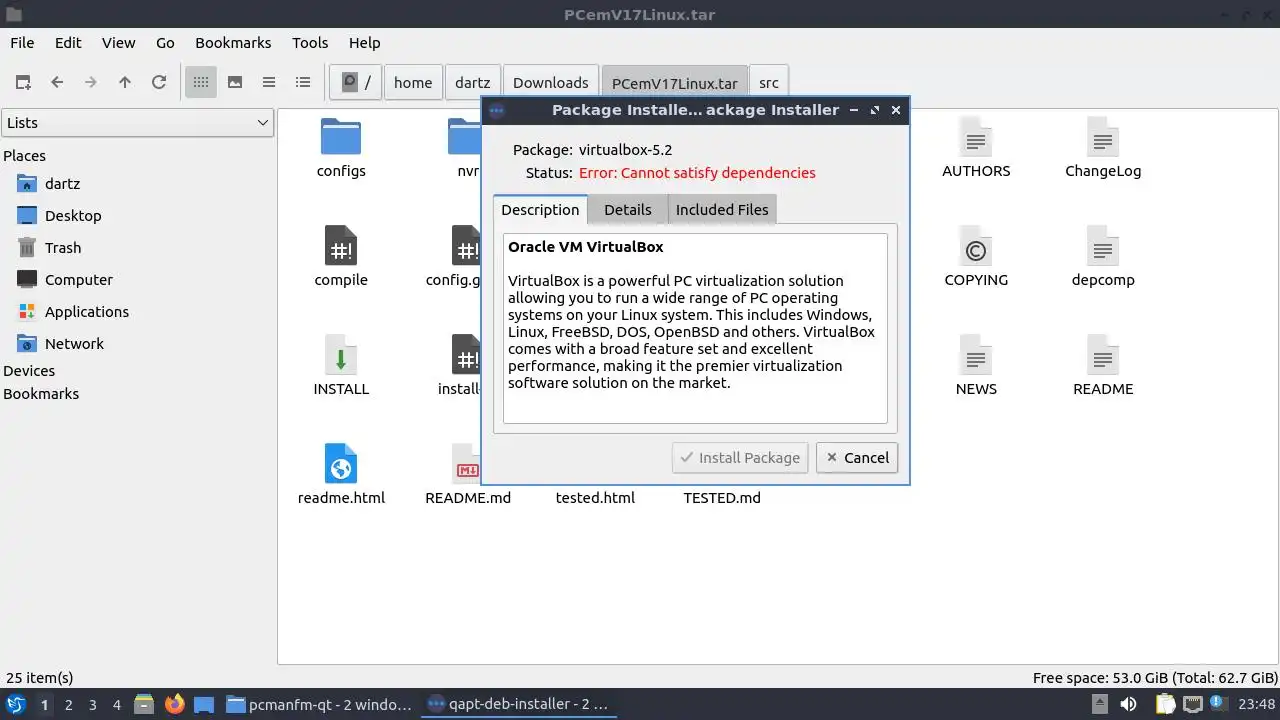Image resolution: width=1280 pixels, height=720 pixels.
Task: Select the COPYING file icon
Action: [976, 245]
